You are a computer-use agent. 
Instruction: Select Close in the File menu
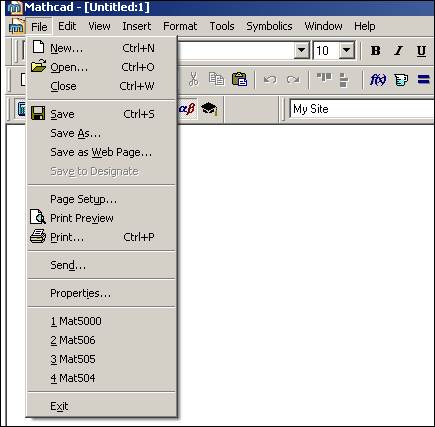click(101, 86)
